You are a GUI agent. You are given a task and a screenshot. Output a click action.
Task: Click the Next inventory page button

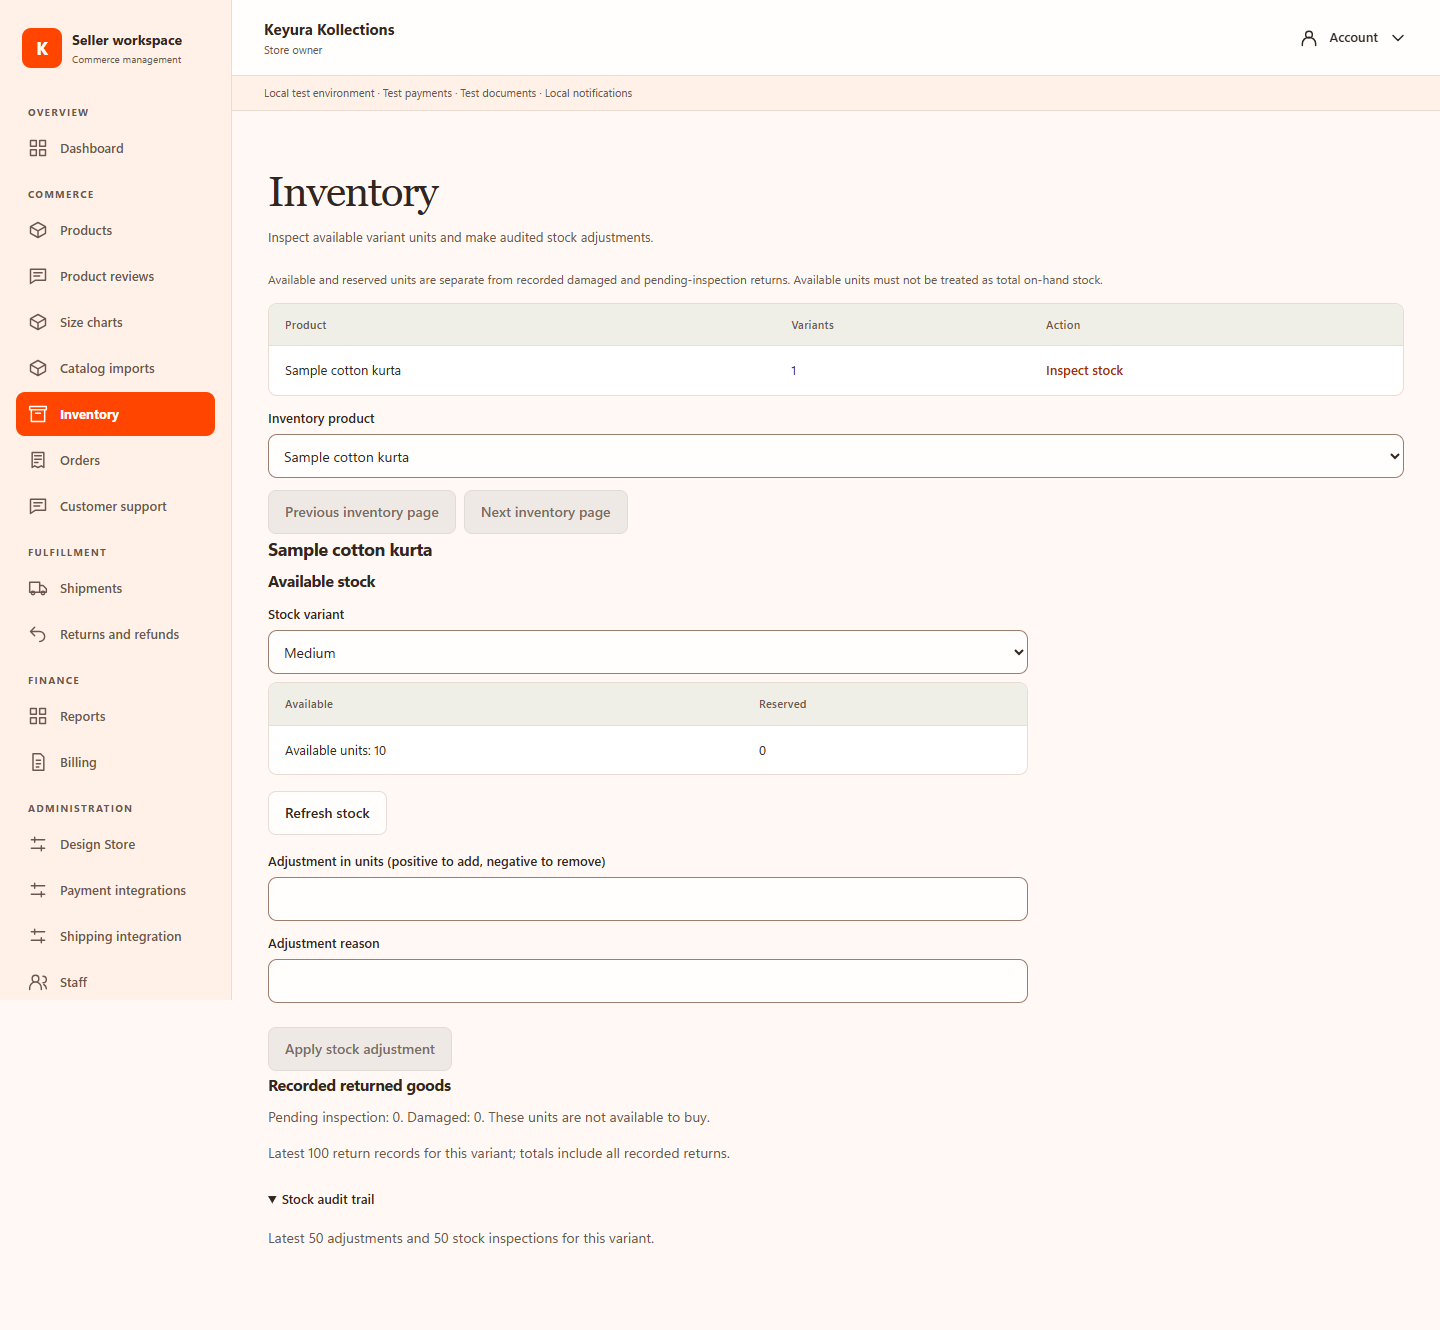tap(546, 512)
